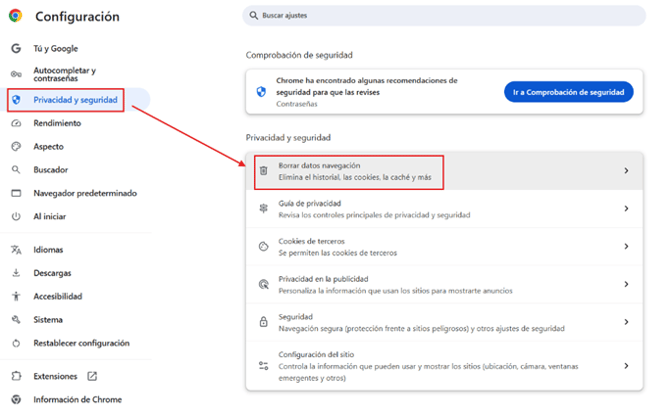Click the trash icon beside Borrar datos navegación
Image resolution: width=670 pixels, height=416 pixels.
click(x=263, y=171)
